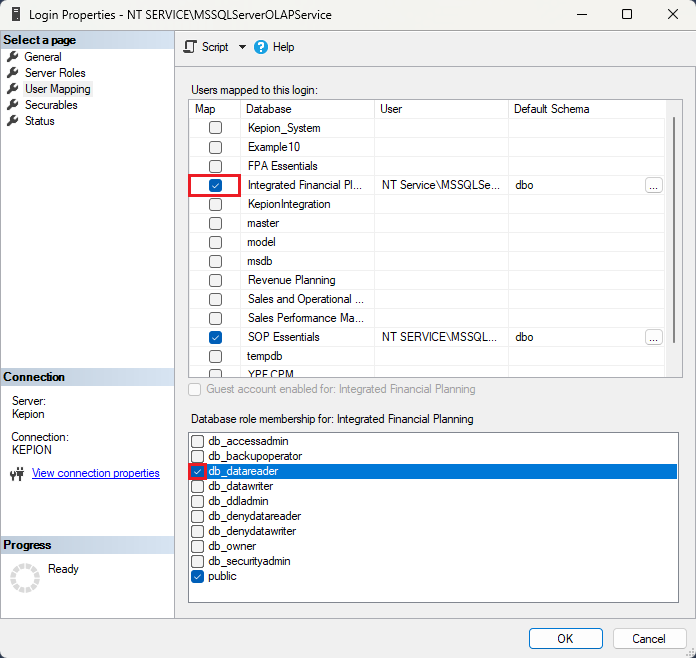Close the Login Properties dialog
The width and height of the screenshot is (696, 658).
pos(672,14)
